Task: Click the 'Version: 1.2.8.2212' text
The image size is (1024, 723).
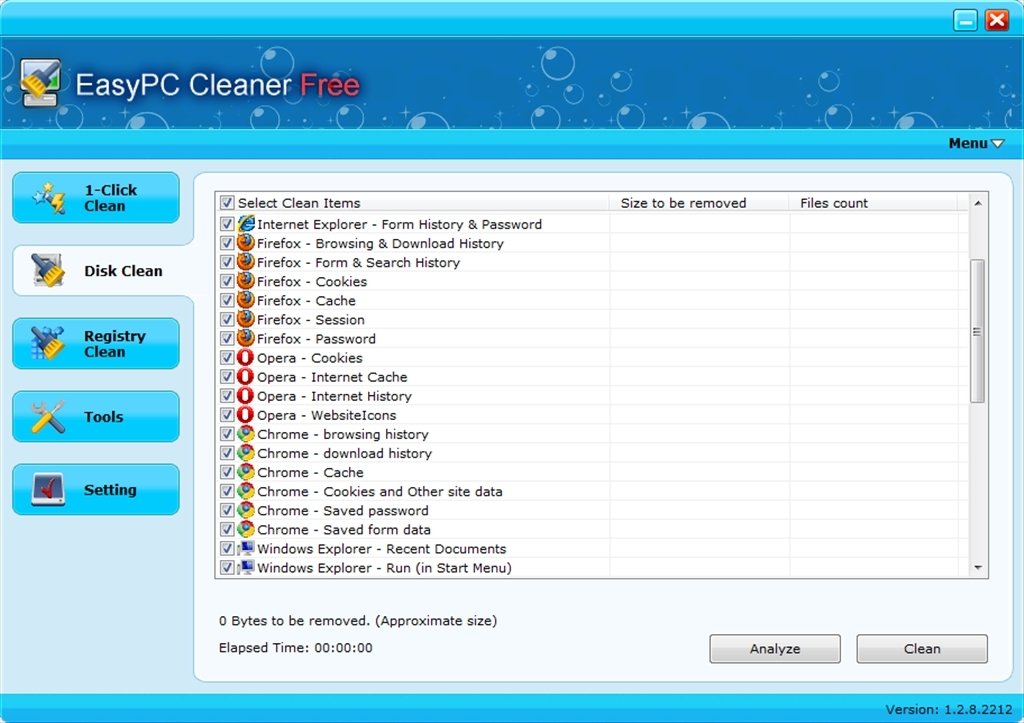Action: coord(949,709)
